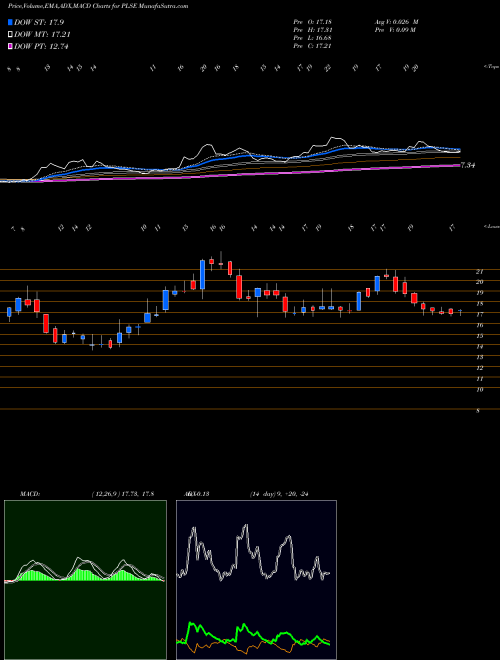Click the 7.34 value beside the magenta line
This screenshot has width=500, height=660.
(x=468, y=165)
